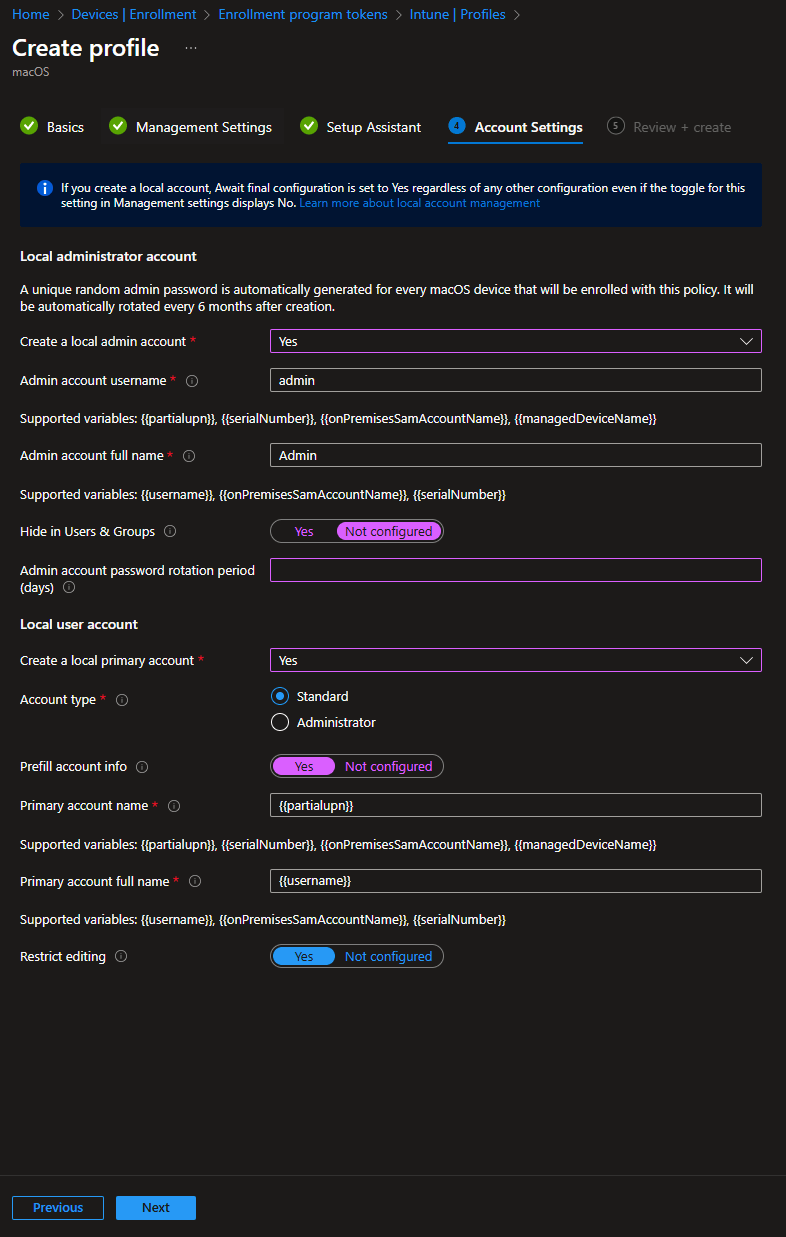
Task: Click info icon for Hide in Users & Groups
Action: [170, 532]
